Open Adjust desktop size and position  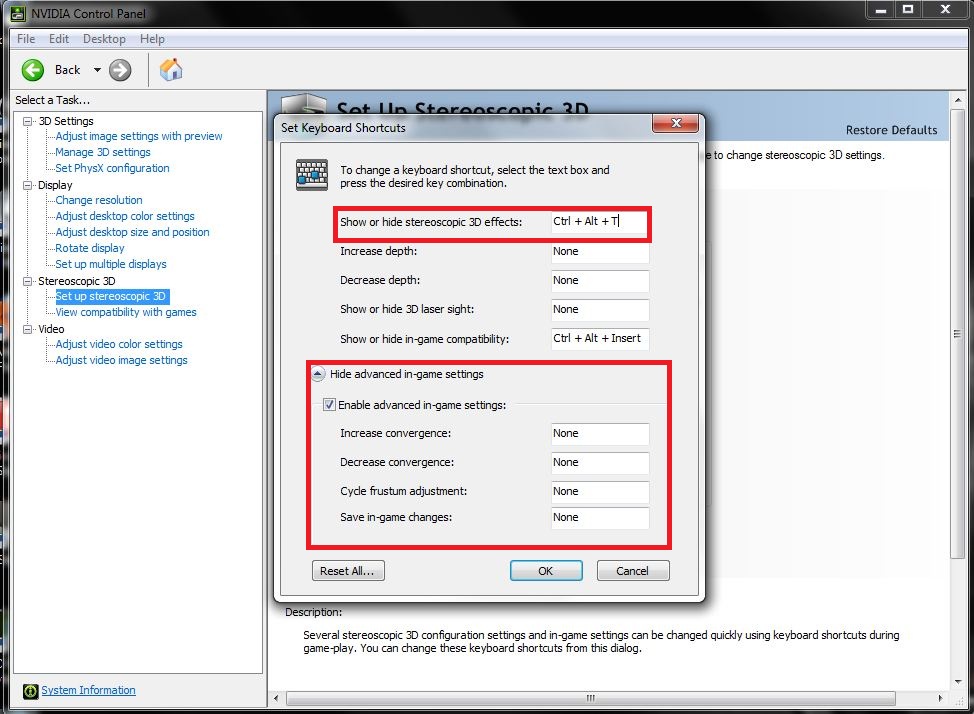[132, 232]
